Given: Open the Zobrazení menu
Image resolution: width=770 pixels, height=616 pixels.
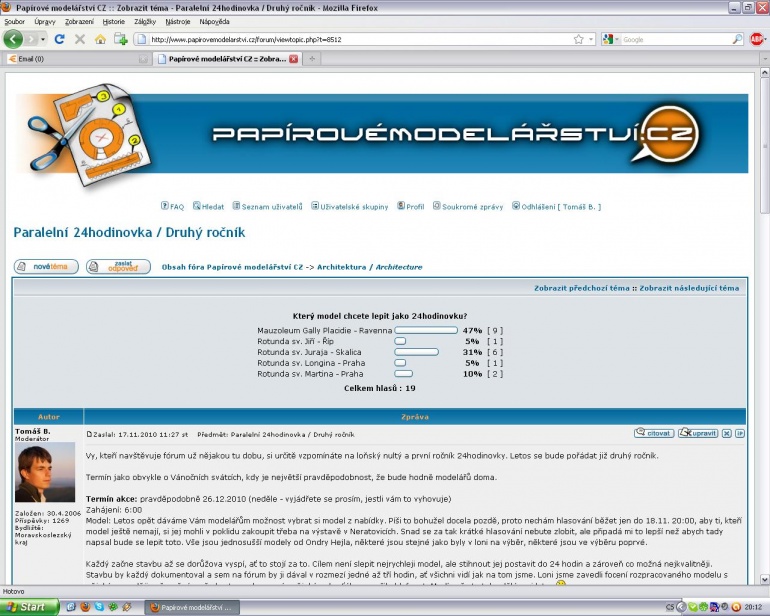Looking at the screenshot, I should coord(79,22).
